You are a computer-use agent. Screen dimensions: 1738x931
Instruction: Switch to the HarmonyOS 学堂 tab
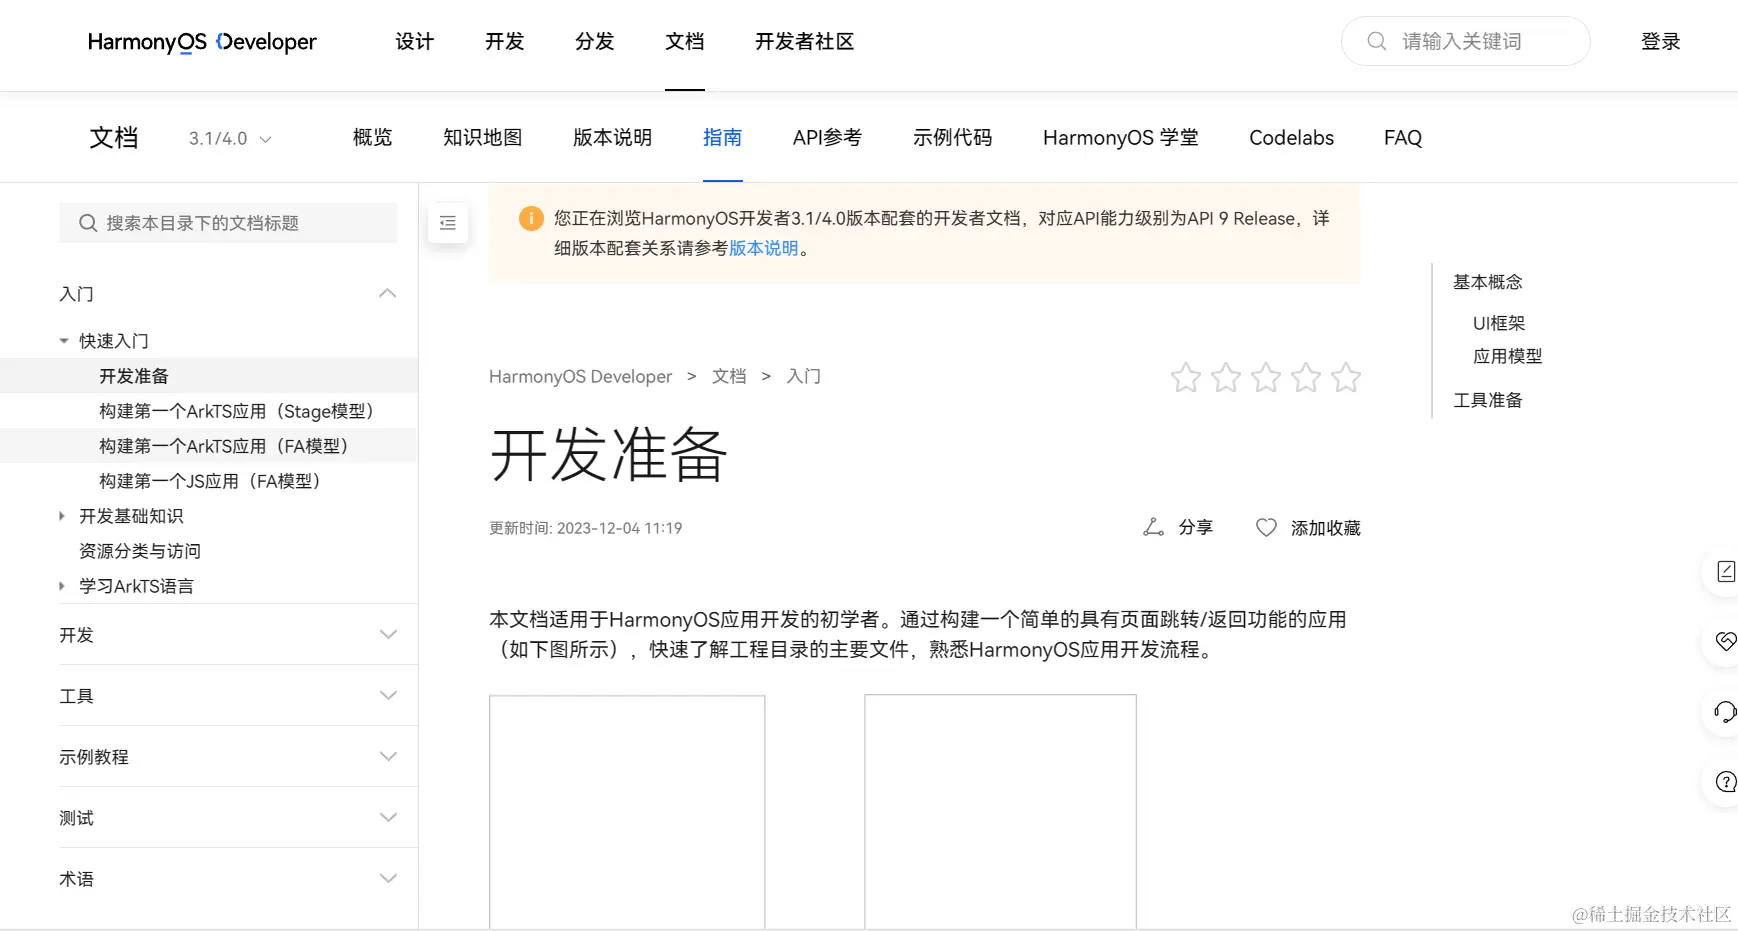tap(1121, 138)
